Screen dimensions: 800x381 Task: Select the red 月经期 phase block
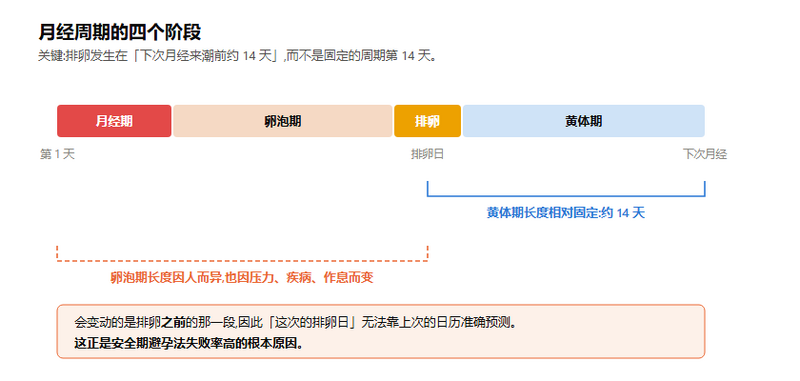(x=114, y=121)
